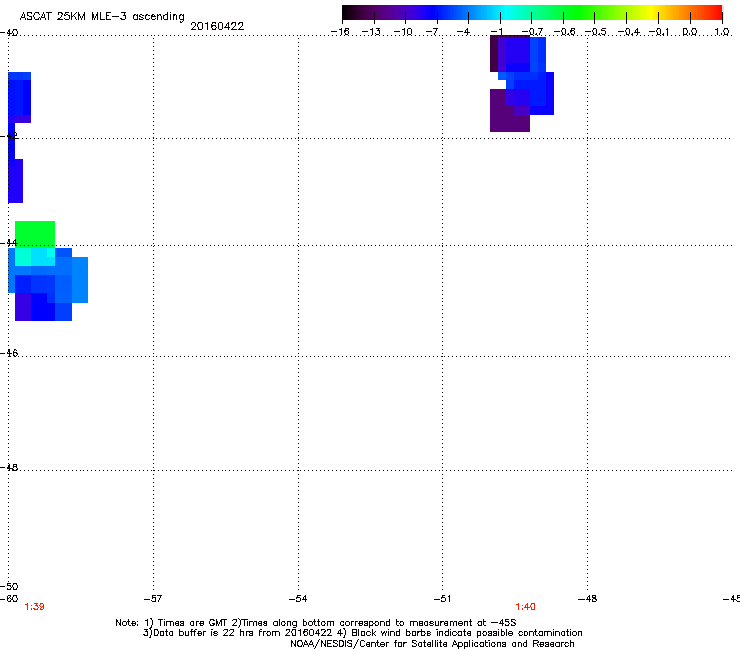Screen dimensions: 740x650
Task: Click the green data patch near latitude -44
Action: click(x=35, y=234)
